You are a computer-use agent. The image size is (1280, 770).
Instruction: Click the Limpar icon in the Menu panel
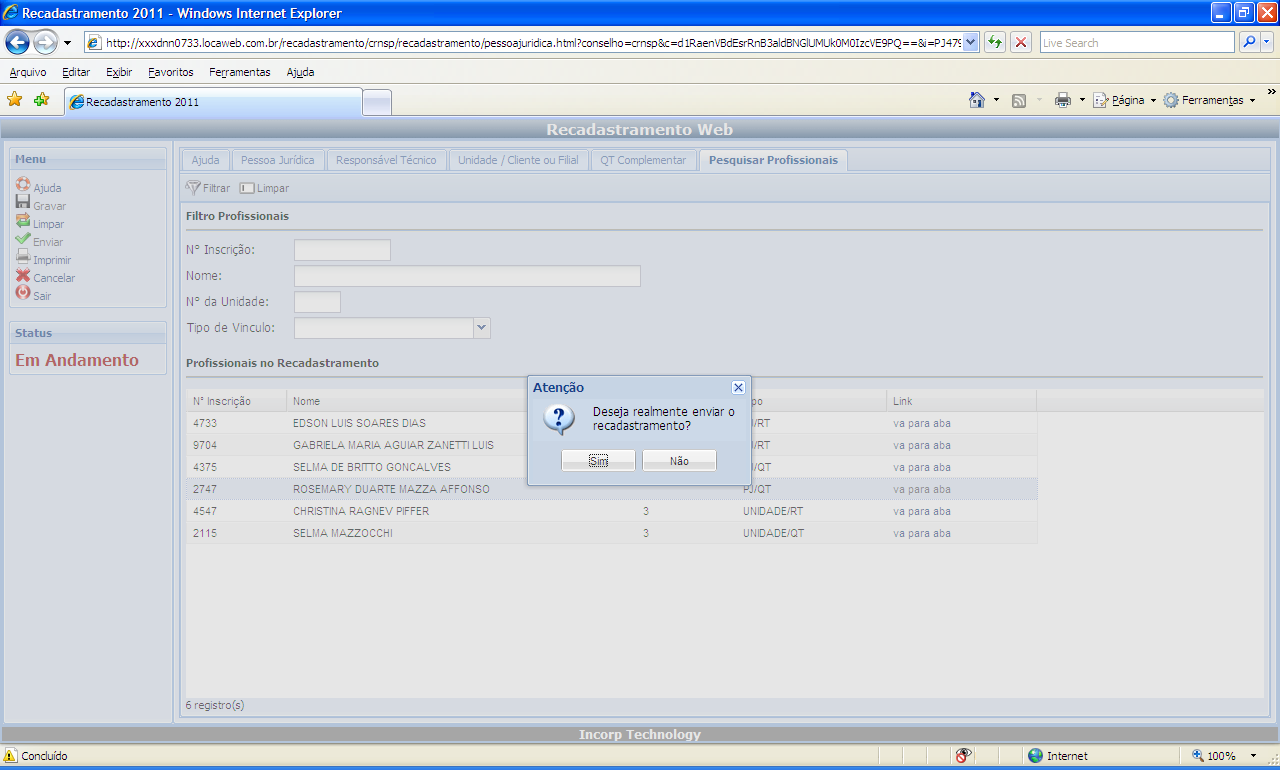click(x=23, y=220)
